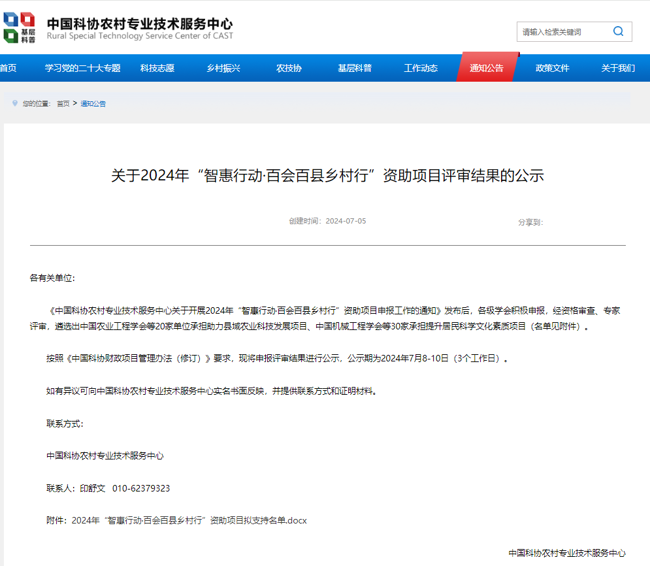This screenshot has width=650, height=566.
Task: Click 通知公告 breadcrumb link
Action: pyautogui.click(x=93, y=104)
